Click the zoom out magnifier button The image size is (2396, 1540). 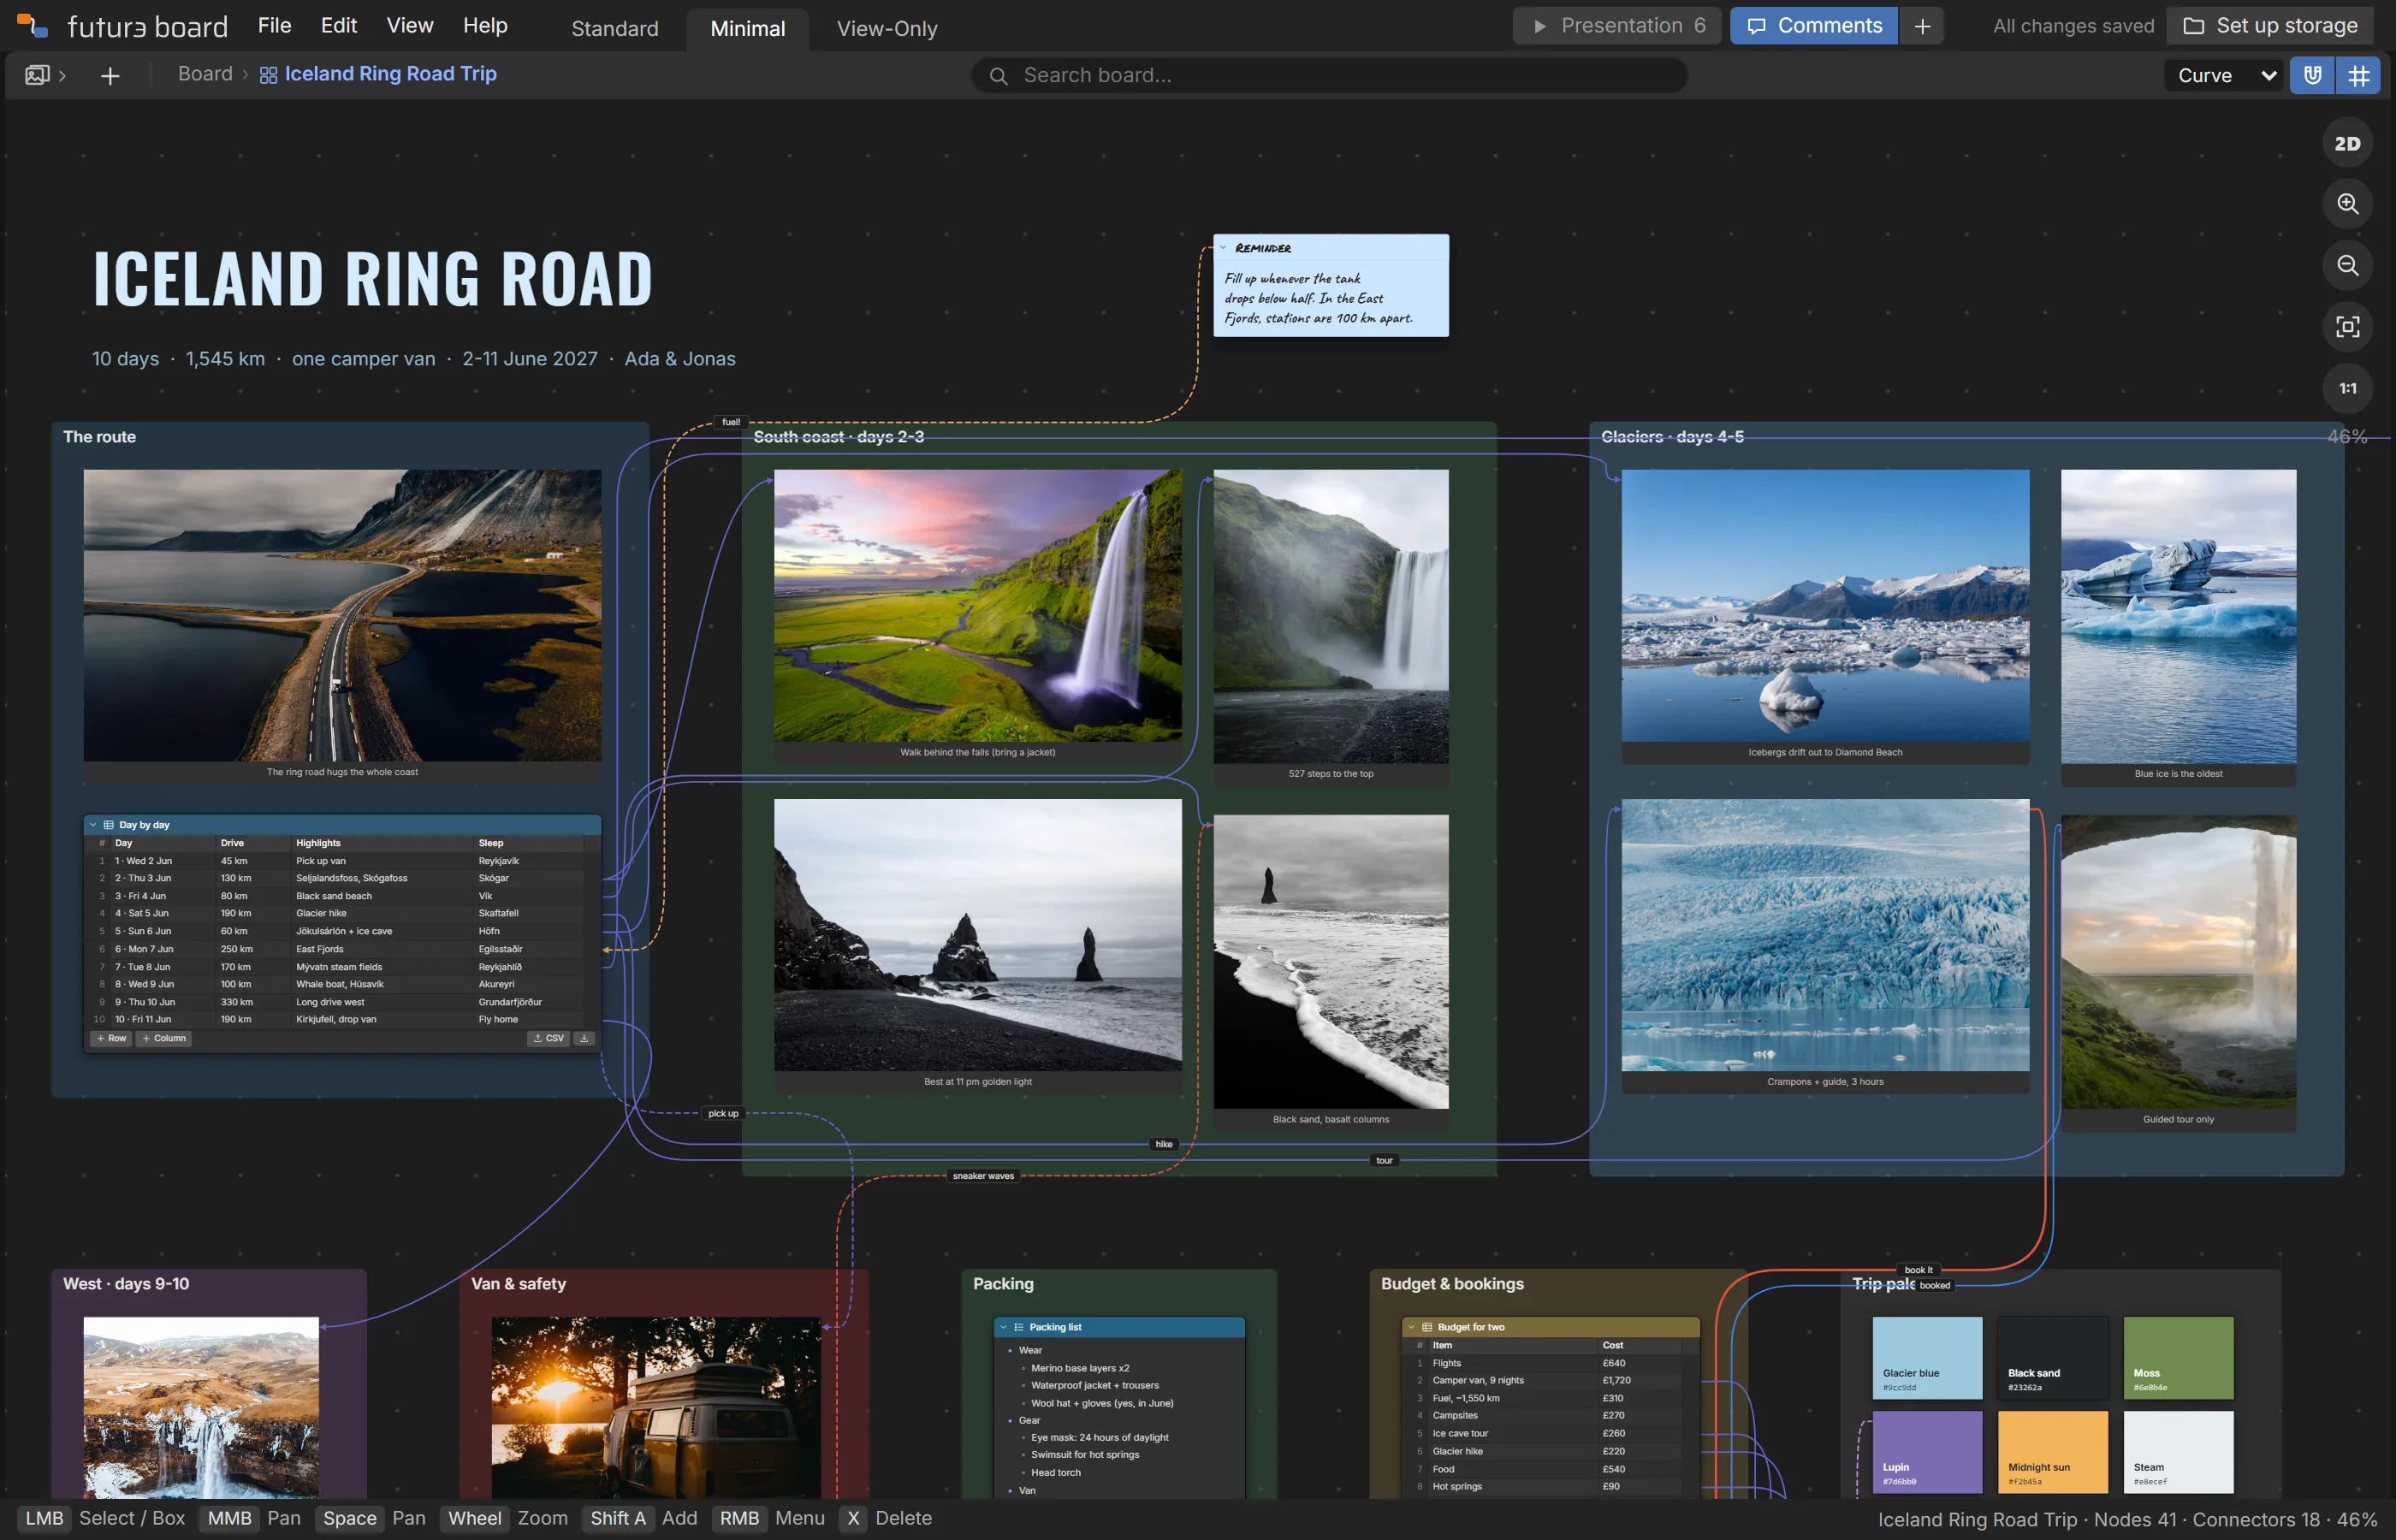[2347, 265]
